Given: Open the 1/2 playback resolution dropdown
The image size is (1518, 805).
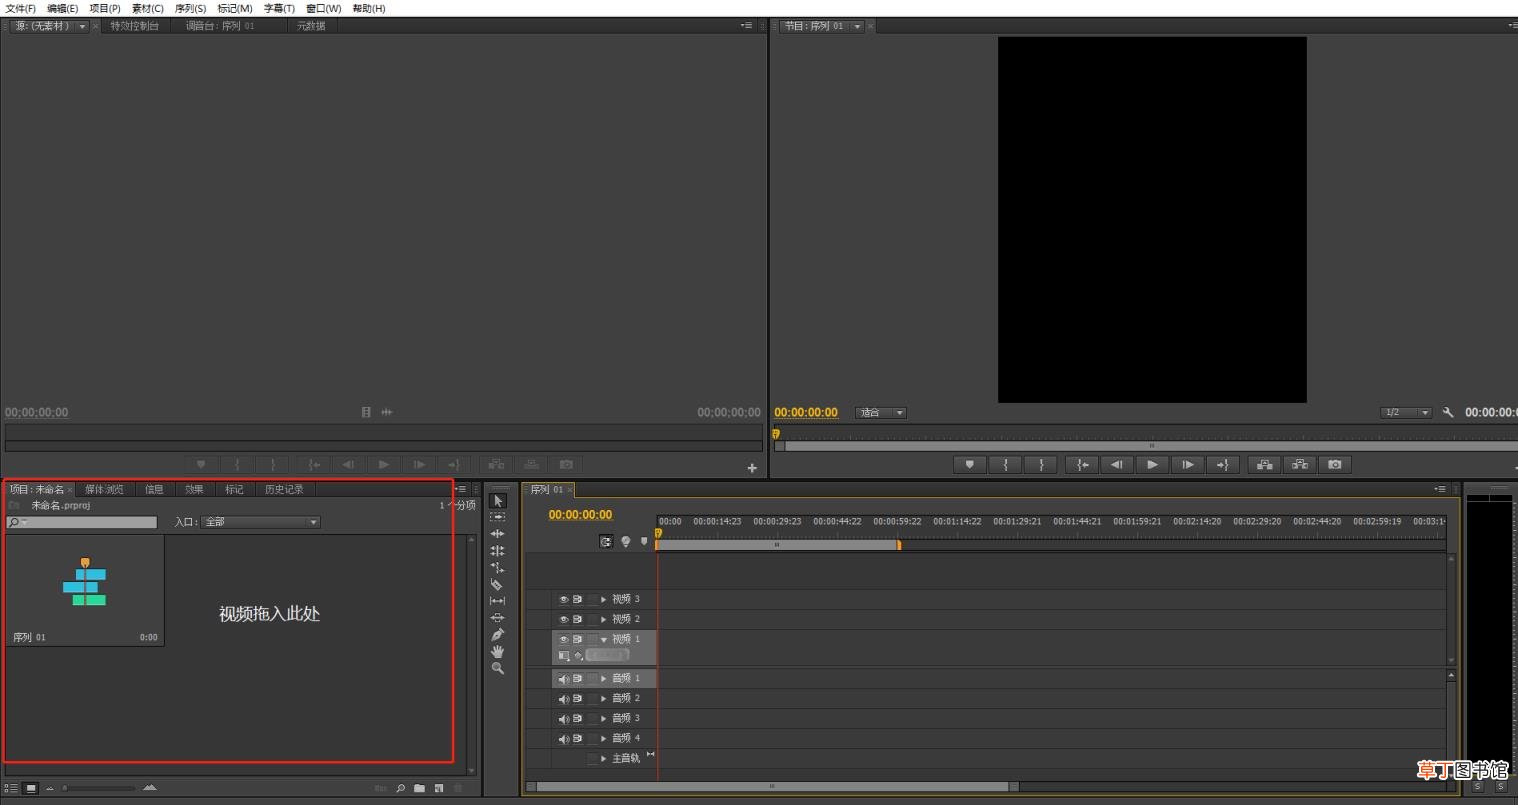Looking at the screenshot, I should coord(1406,412).
